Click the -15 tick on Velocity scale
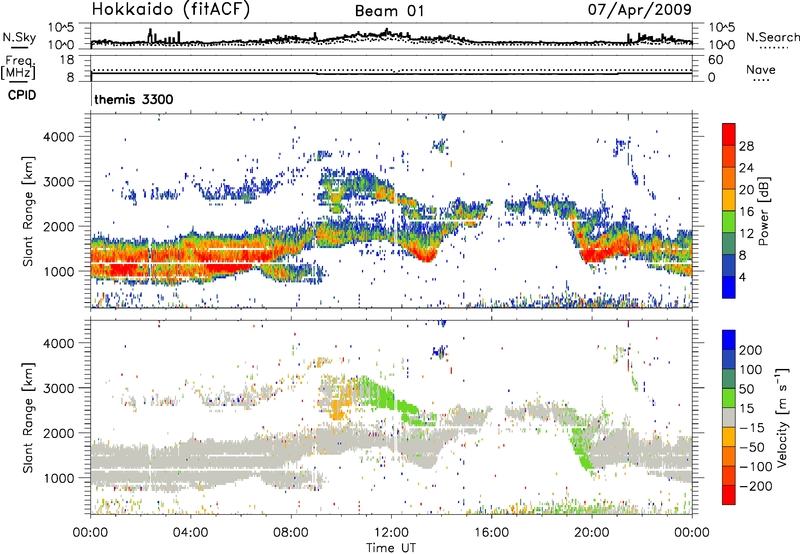 click(x=752, y=428)
